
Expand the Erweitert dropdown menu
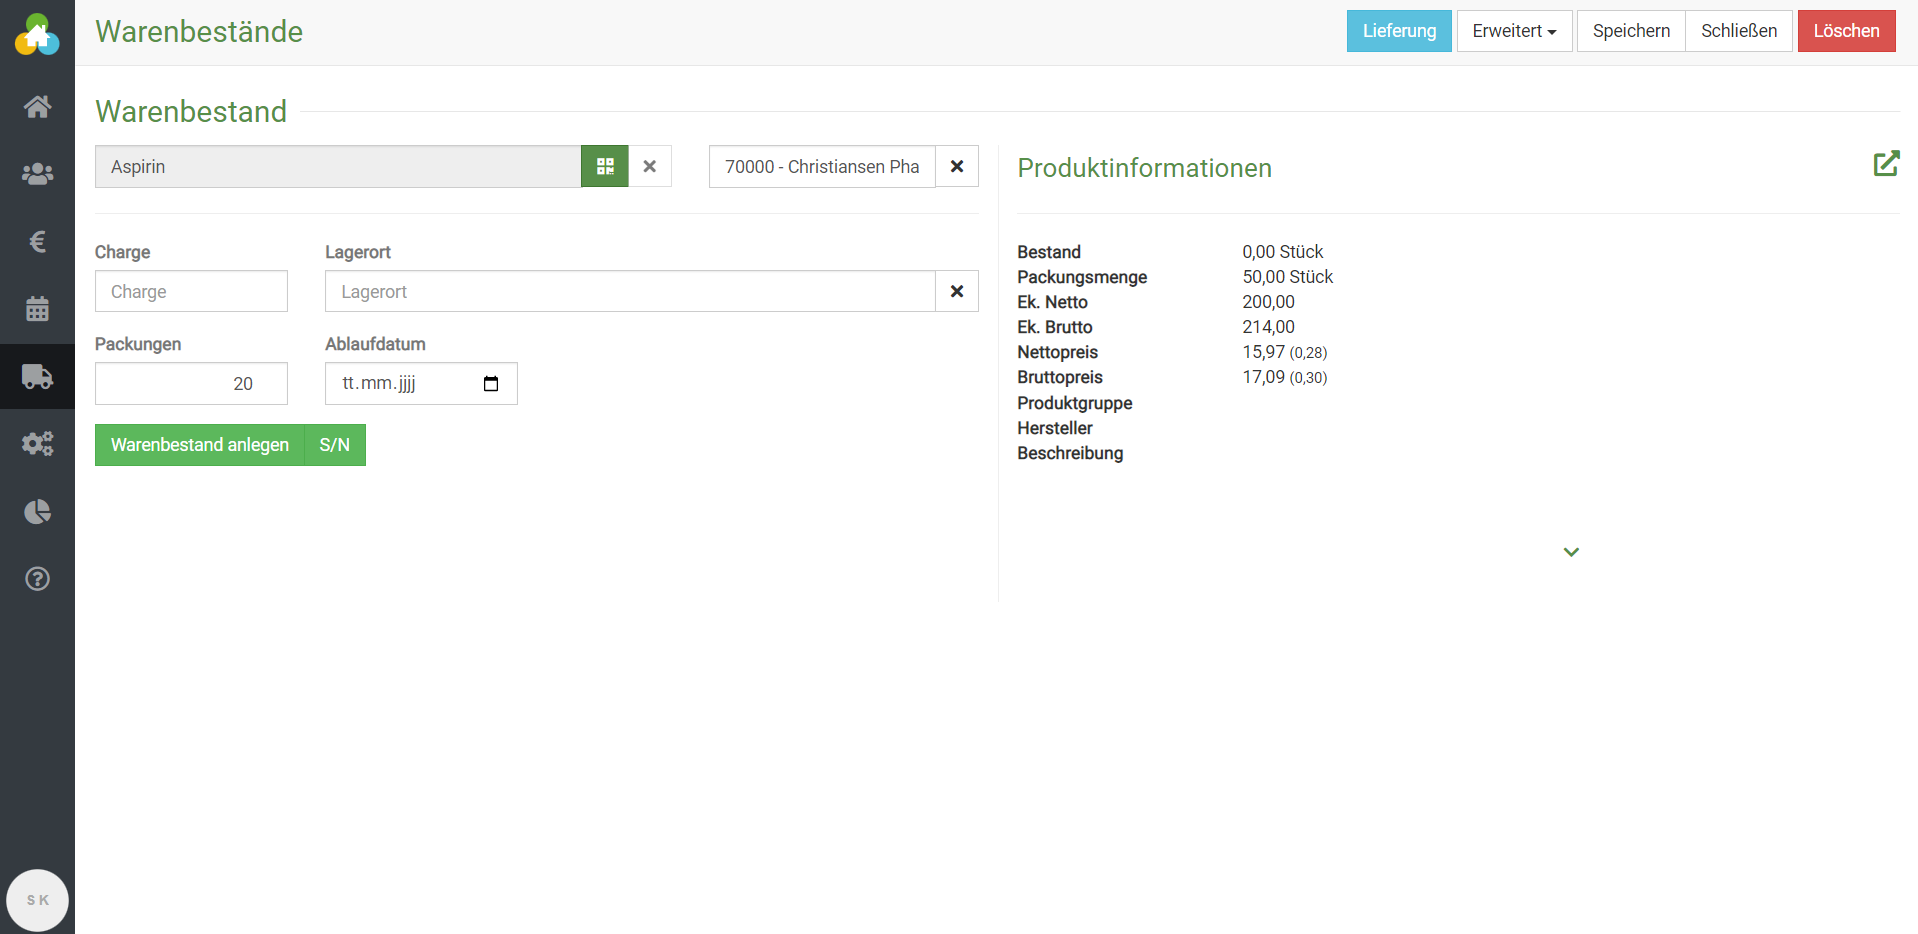point(1514,31)
